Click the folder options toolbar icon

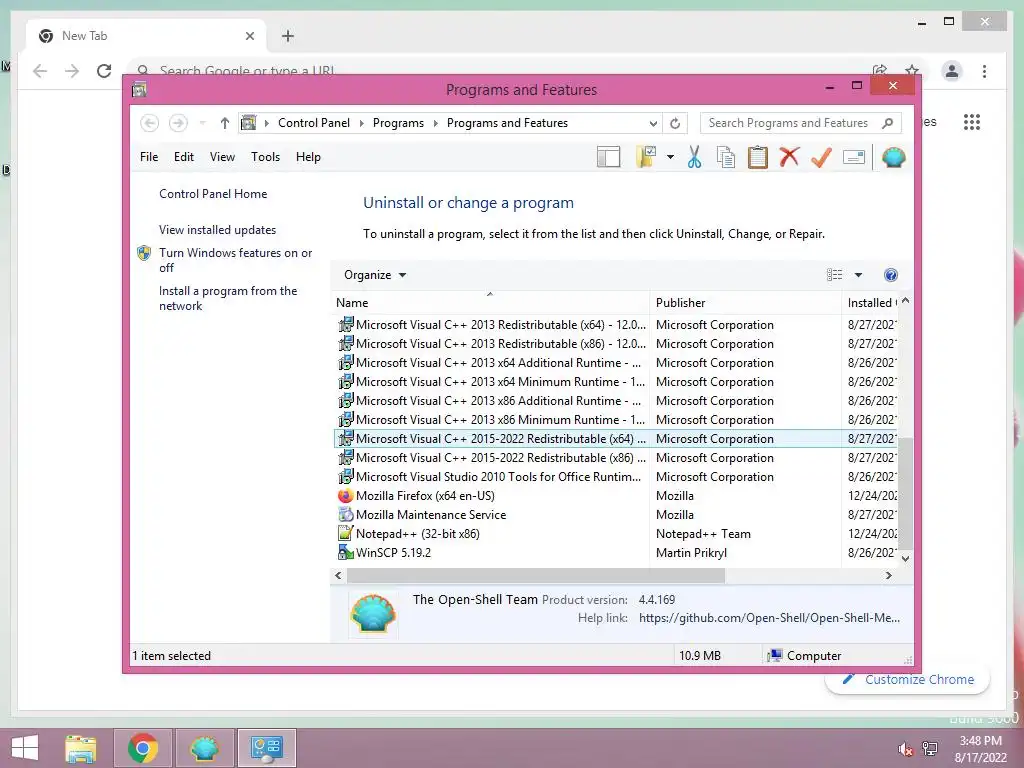(645, 157)
